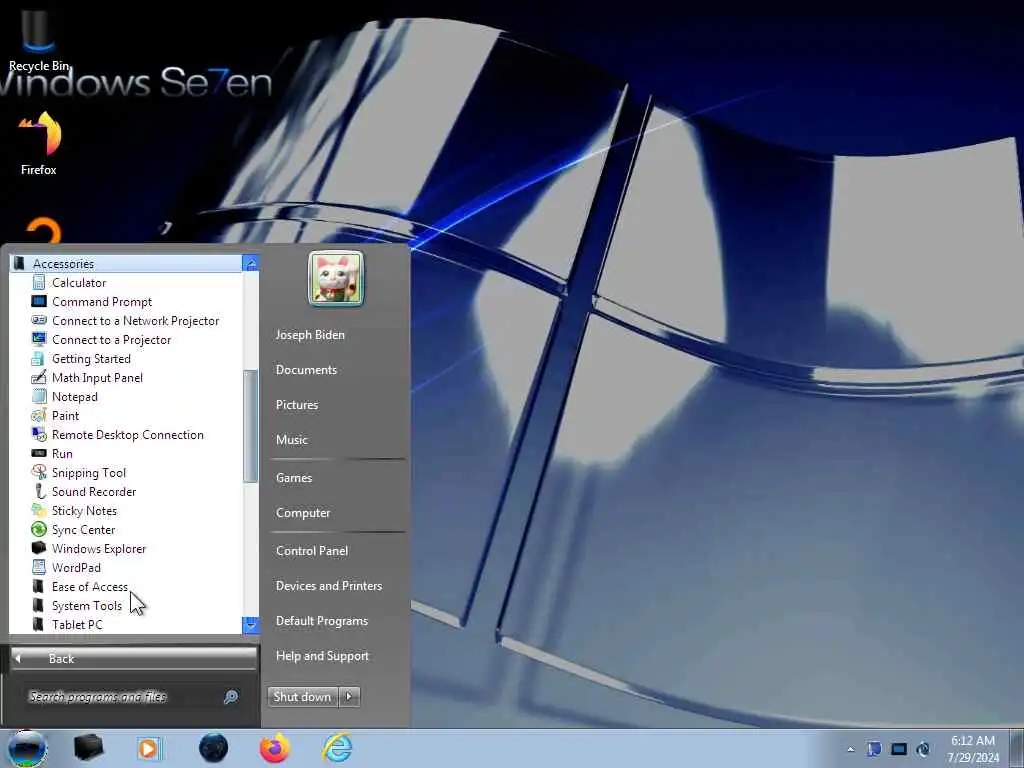Screen dimensions: 1024x768
Task: Click scroll up arrow in program list
Action: [250, 263]
